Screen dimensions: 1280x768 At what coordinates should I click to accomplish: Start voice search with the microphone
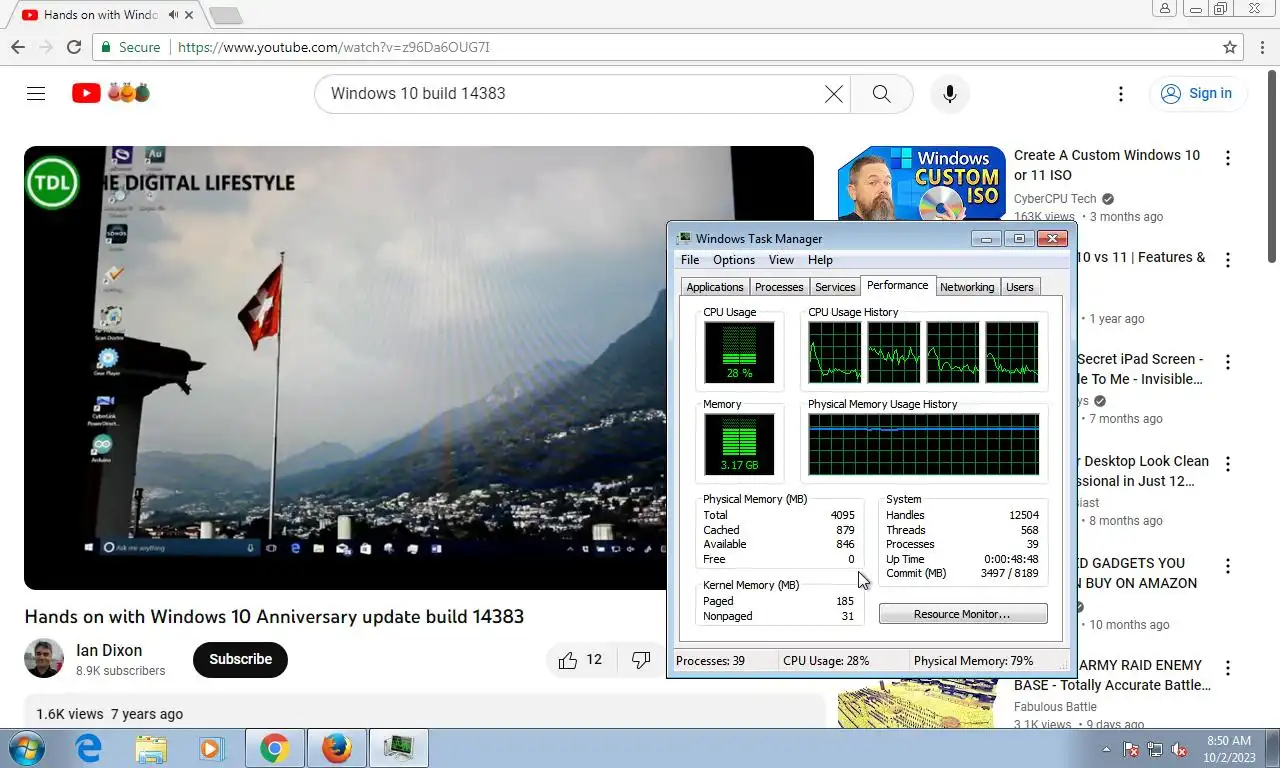(950, 93)
